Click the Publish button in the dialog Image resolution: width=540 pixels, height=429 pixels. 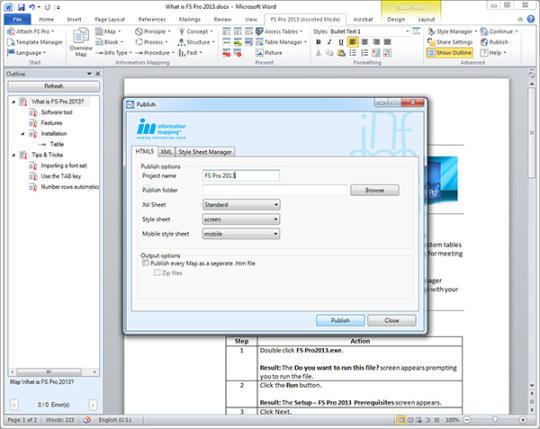tap(340, 320)
